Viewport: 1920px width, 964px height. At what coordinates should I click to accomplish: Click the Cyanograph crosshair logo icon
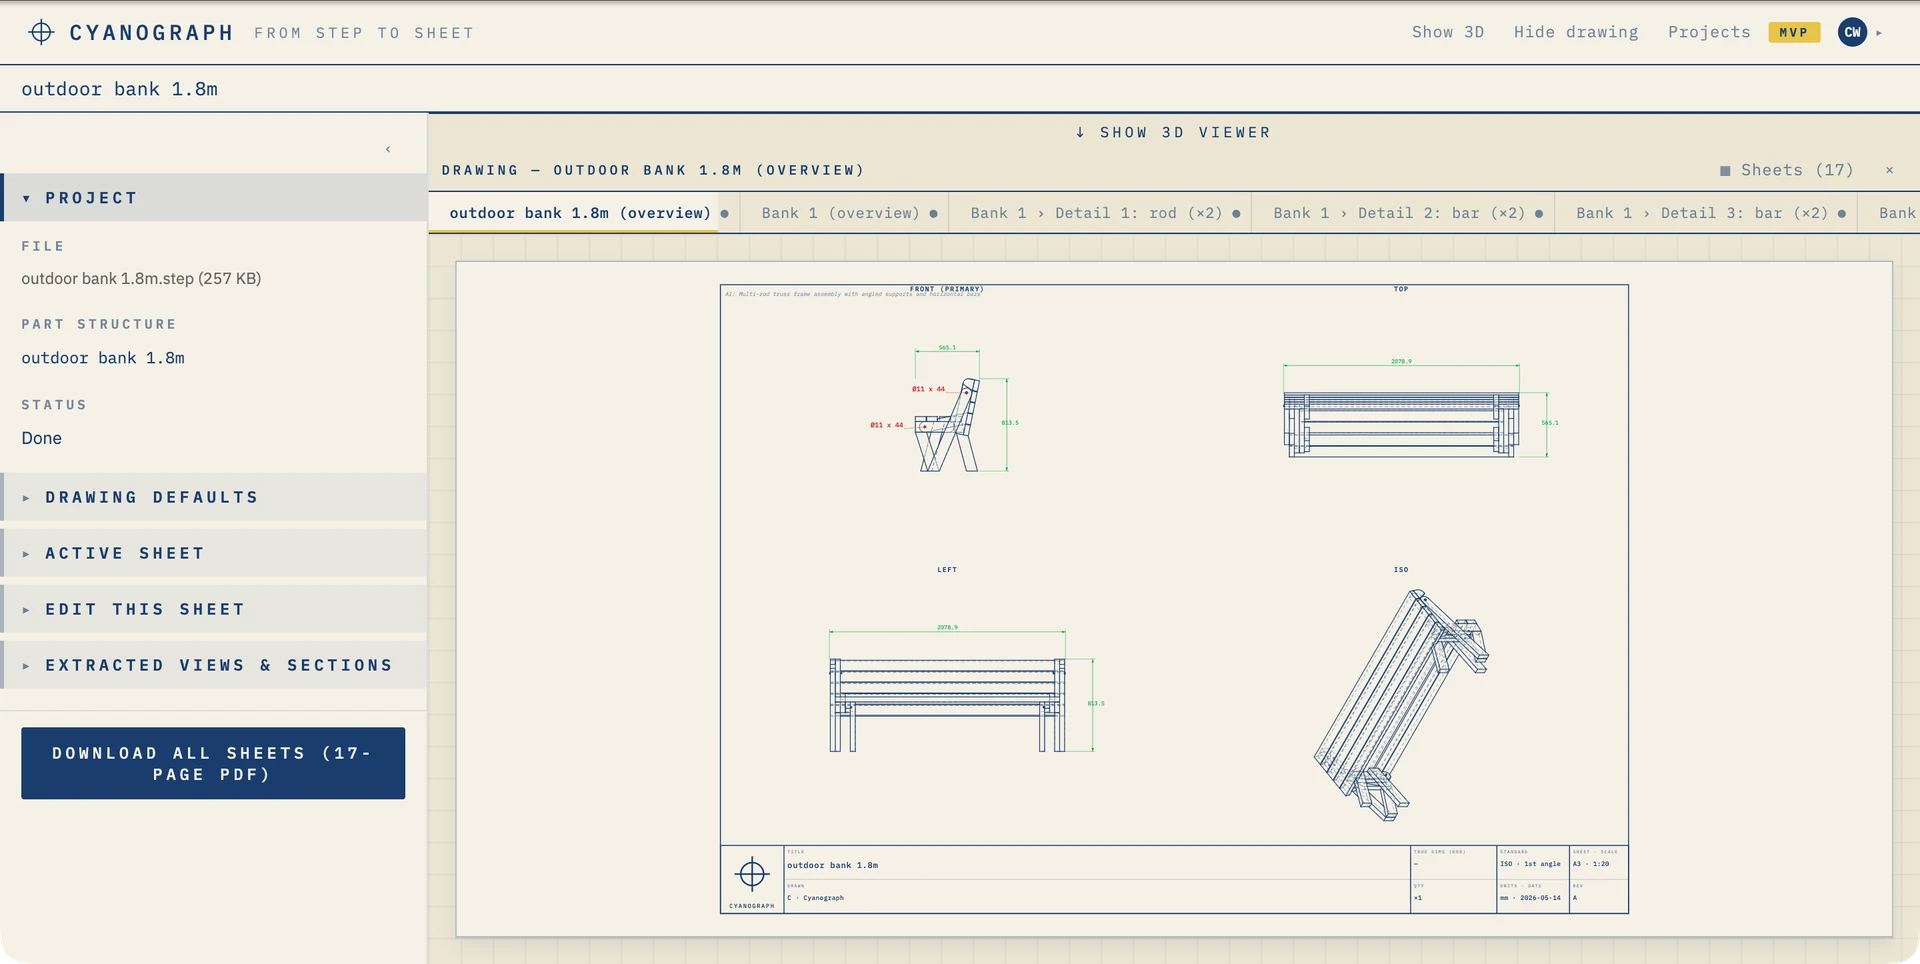click(41, 32)
